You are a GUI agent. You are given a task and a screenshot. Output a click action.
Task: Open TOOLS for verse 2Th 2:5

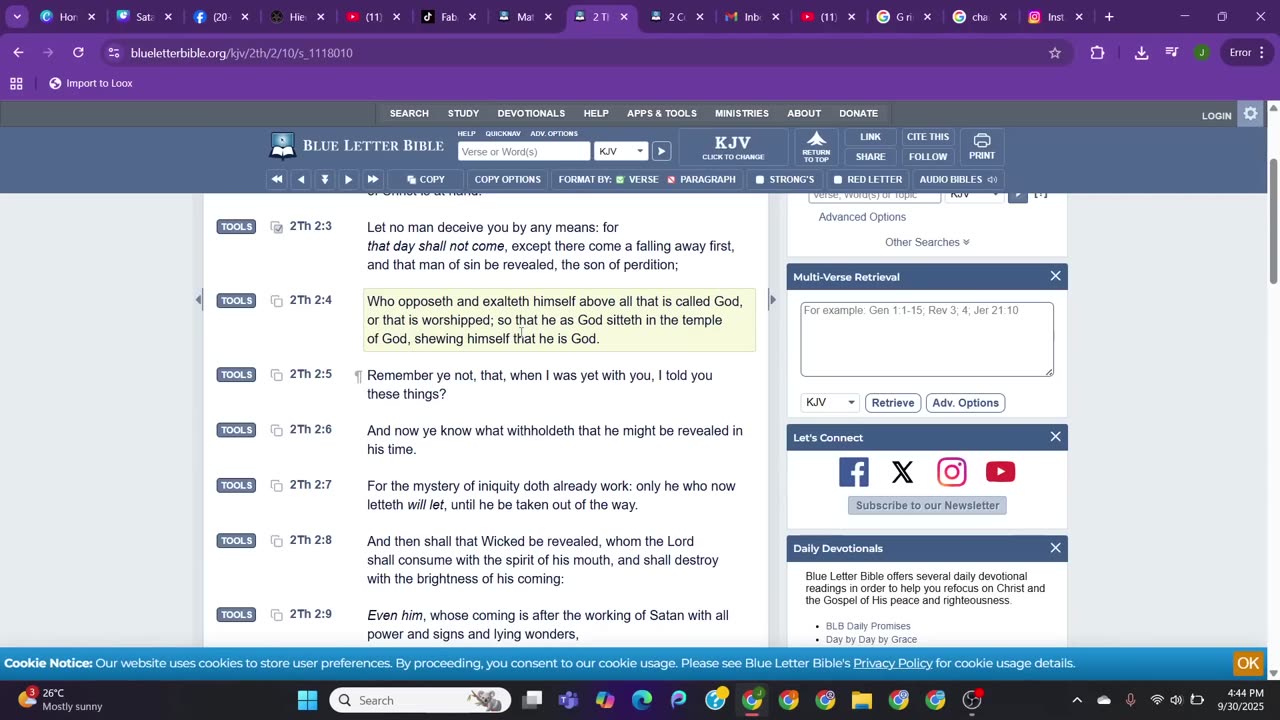click(236, 375)
